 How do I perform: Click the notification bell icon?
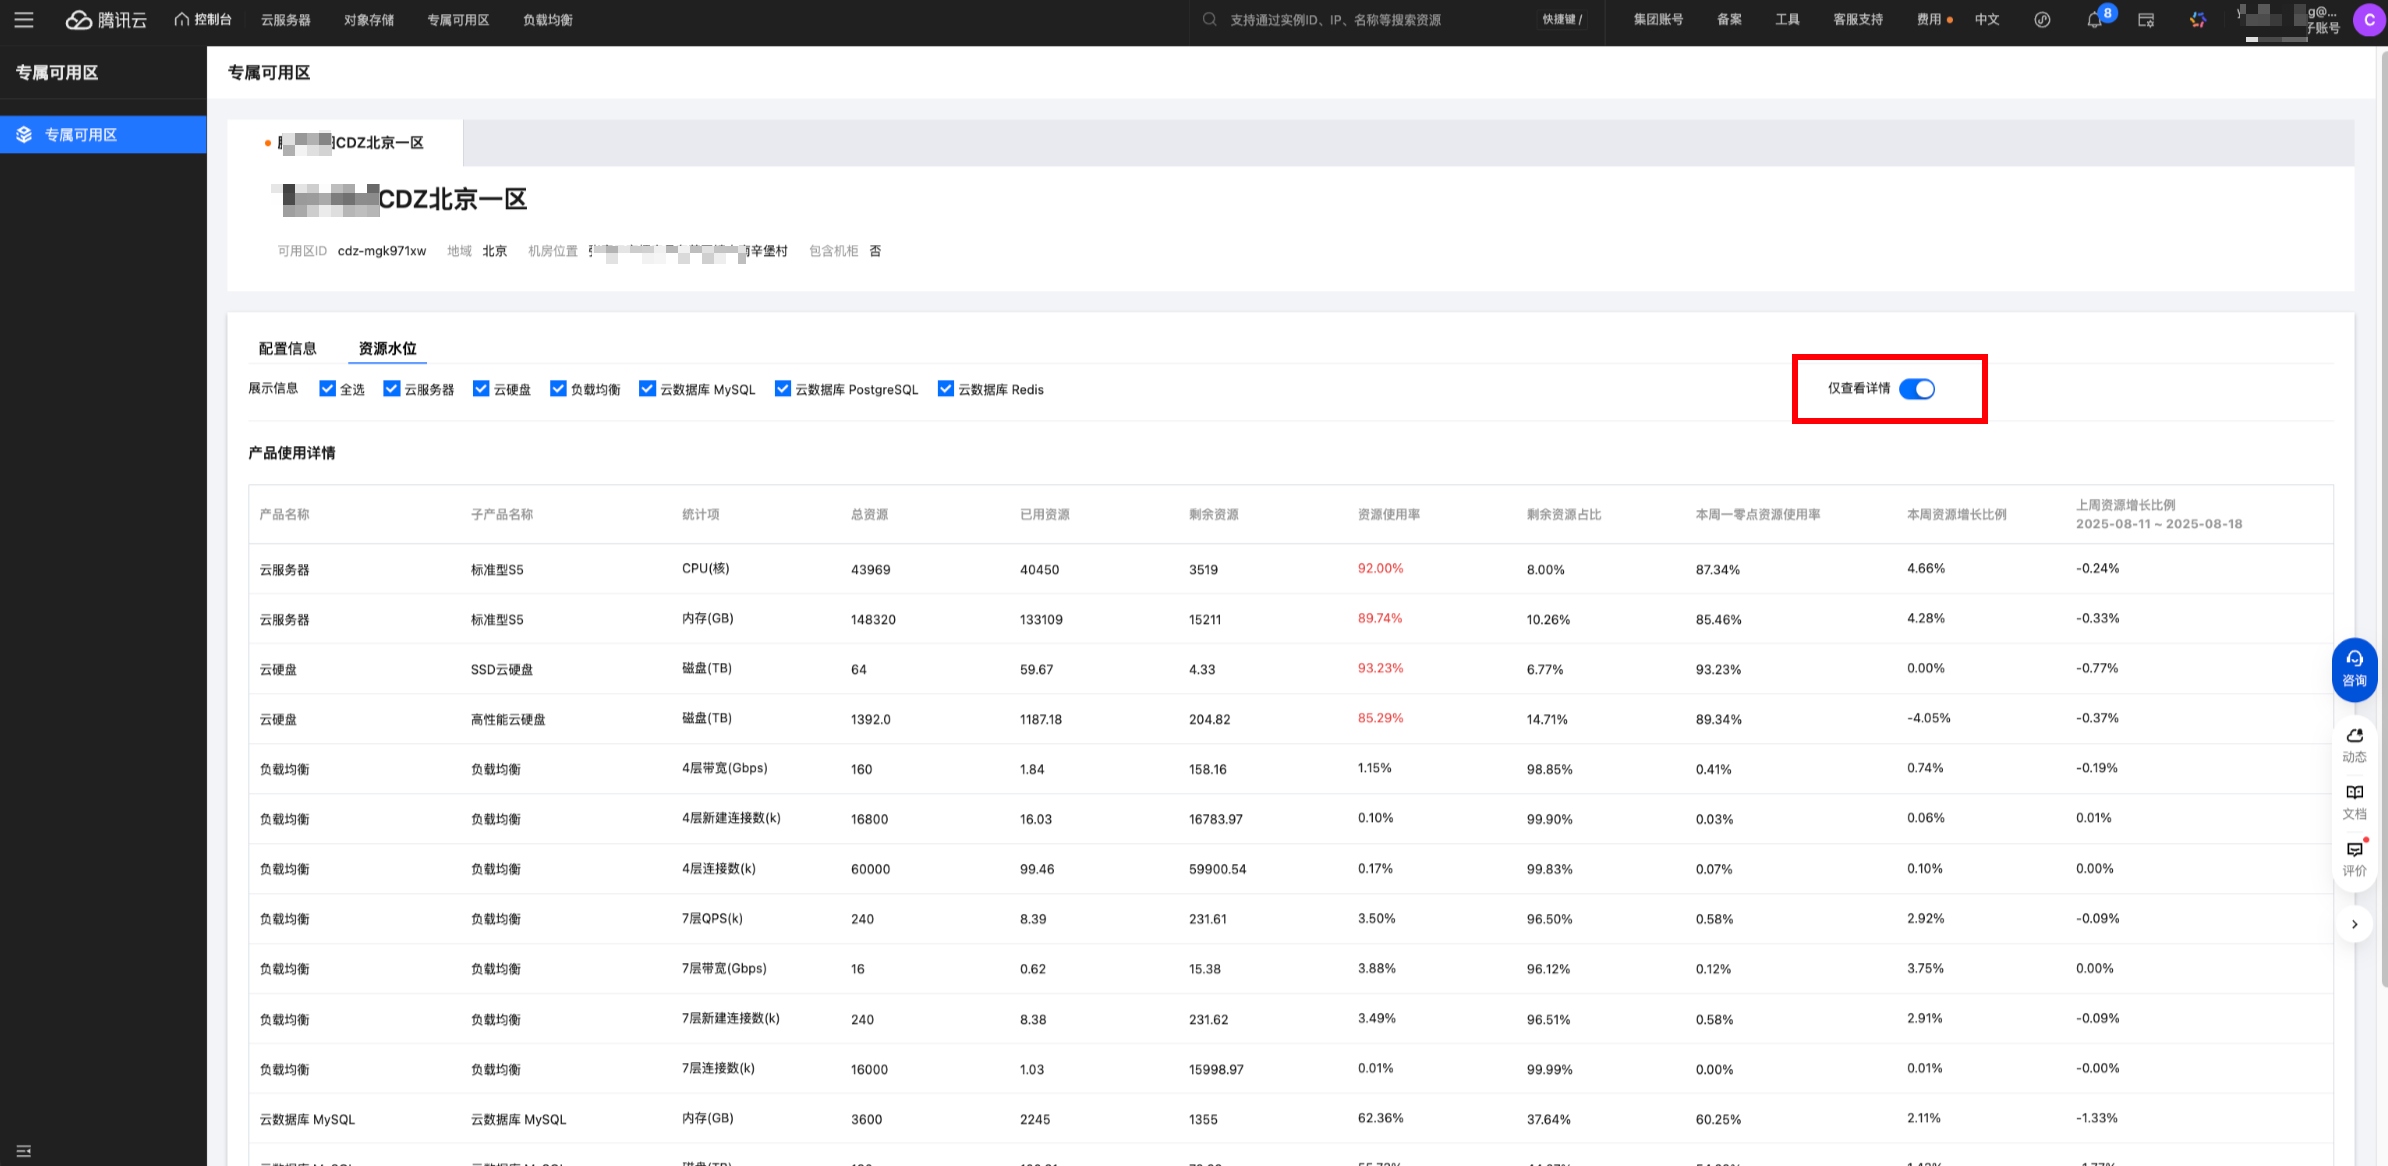click(2094, 20)
